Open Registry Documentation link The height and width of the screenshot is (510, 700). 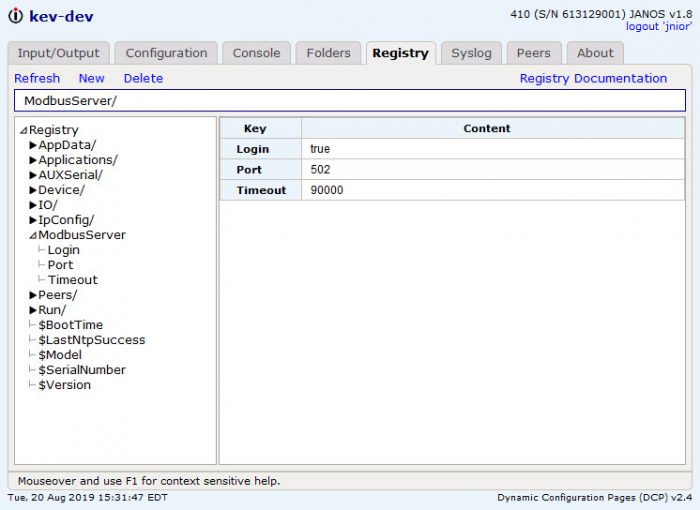tap(593, 79)
